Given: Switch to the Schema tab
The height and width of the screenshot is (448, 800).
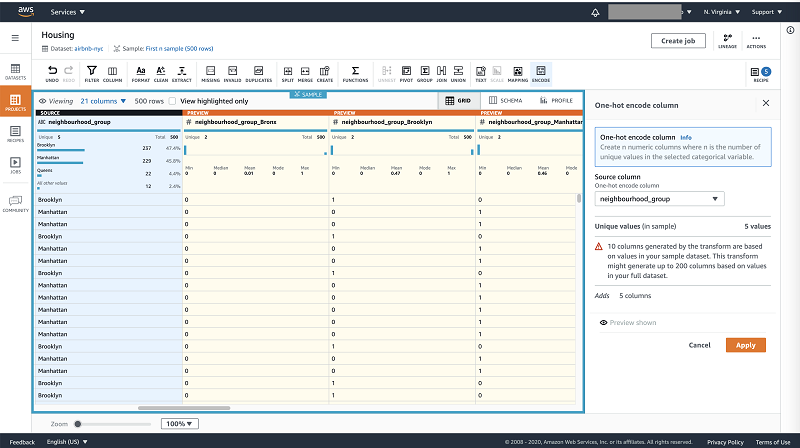Looking at the screenshot, I should (507, 101).
